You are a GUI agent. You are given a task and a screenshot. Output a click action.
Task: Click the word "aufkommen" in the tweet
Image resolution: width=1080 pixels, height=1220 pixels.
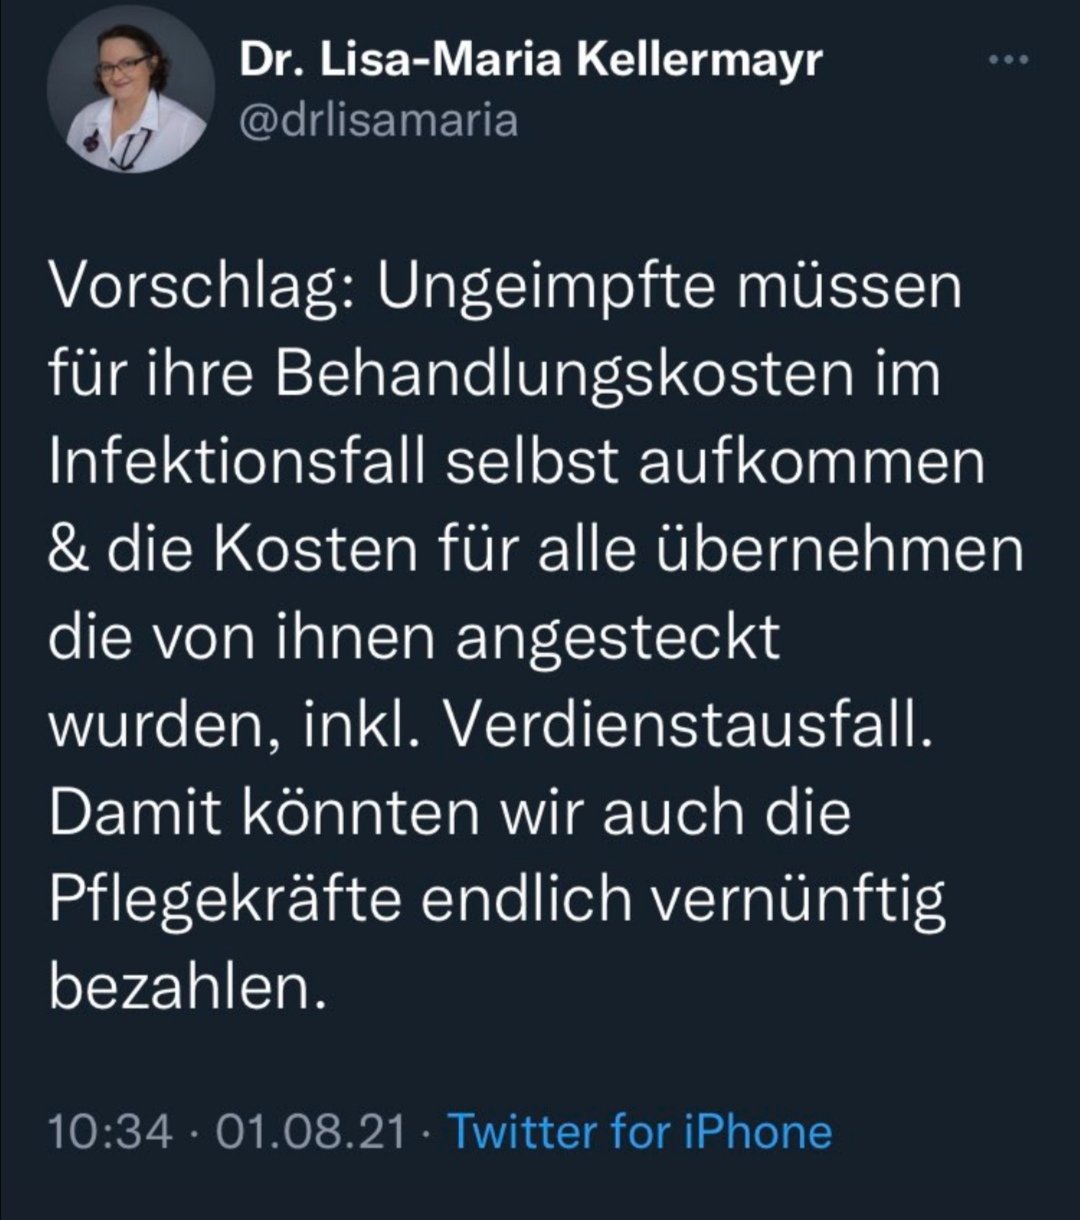tap(824, 464)
